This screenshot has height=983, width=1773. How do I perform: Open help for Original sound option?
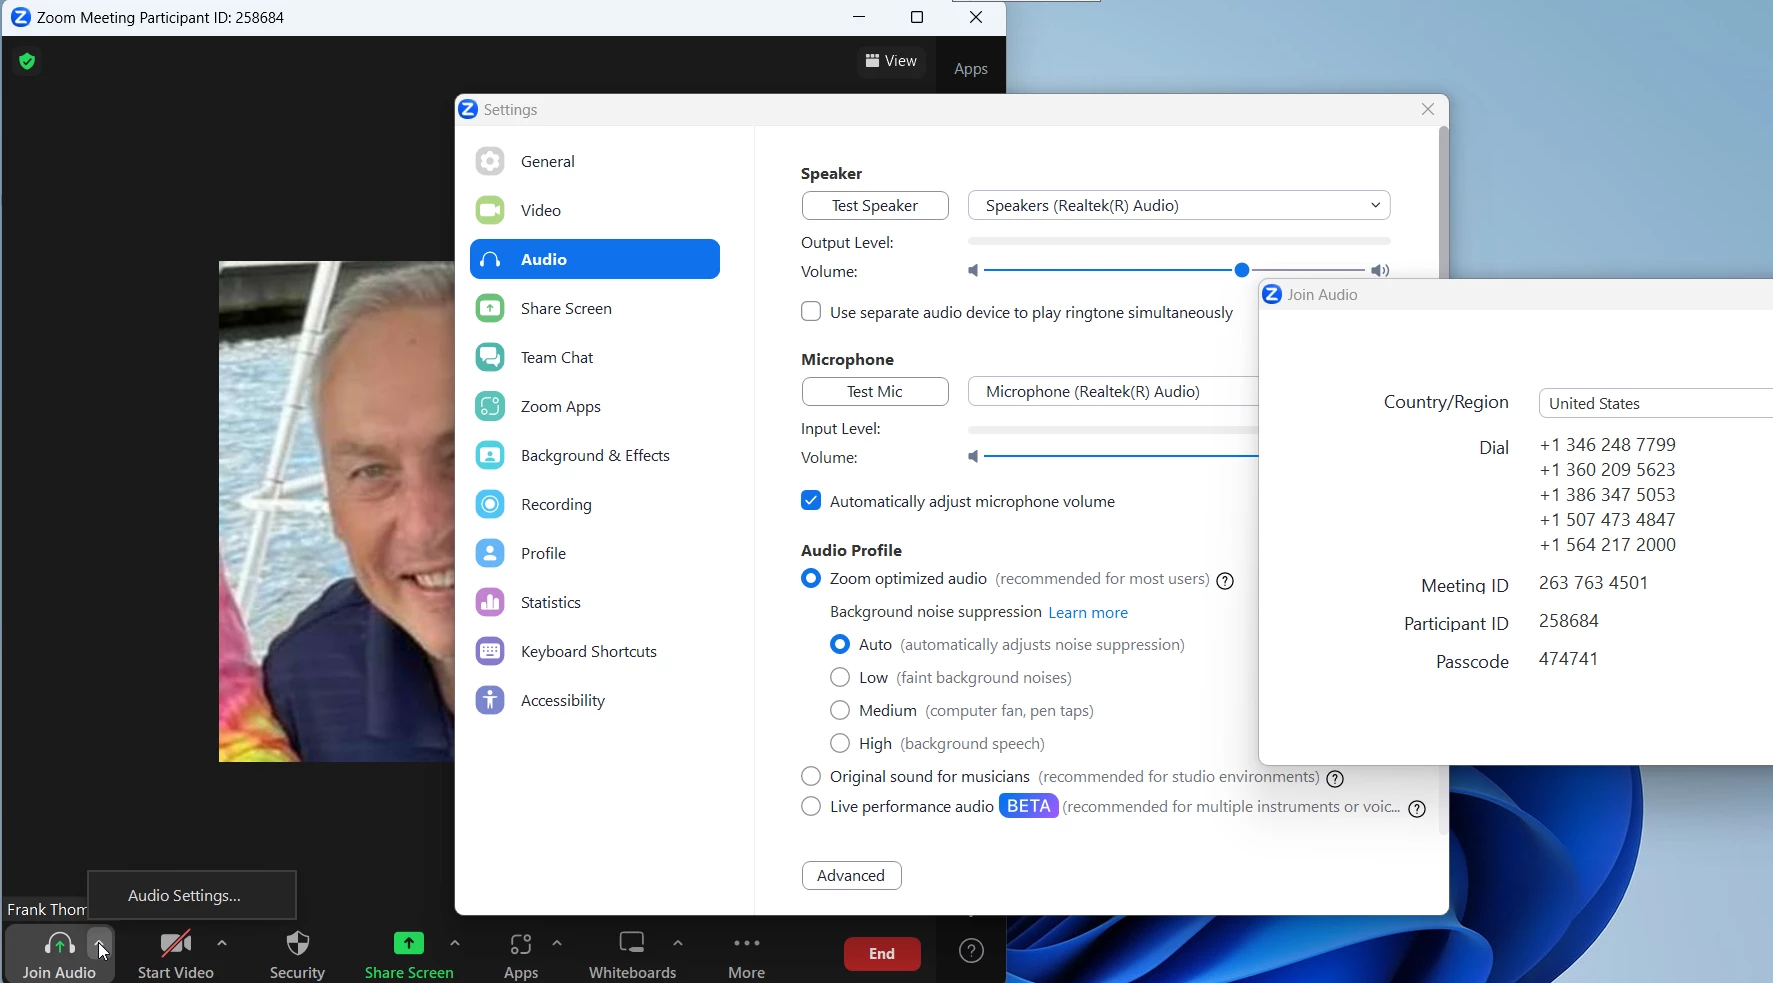[1335, 779]
